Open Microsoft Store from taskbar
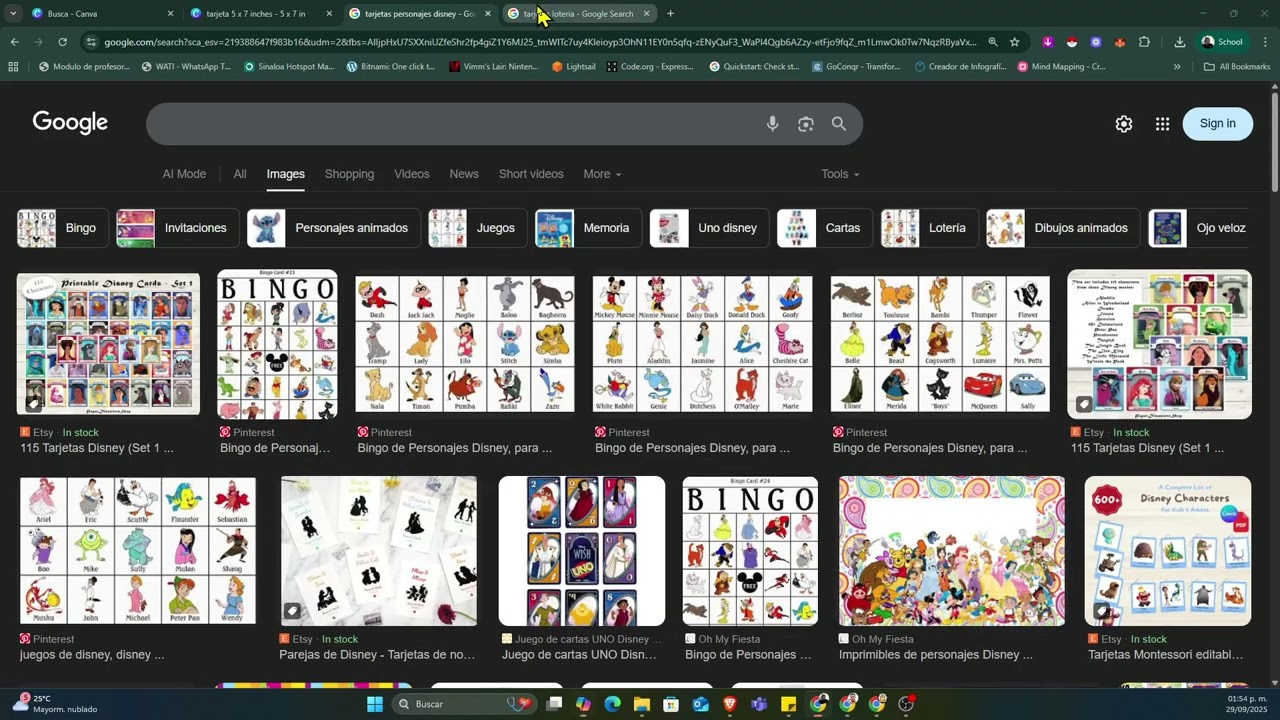The image size is (1280, 720). pos(671,704)
